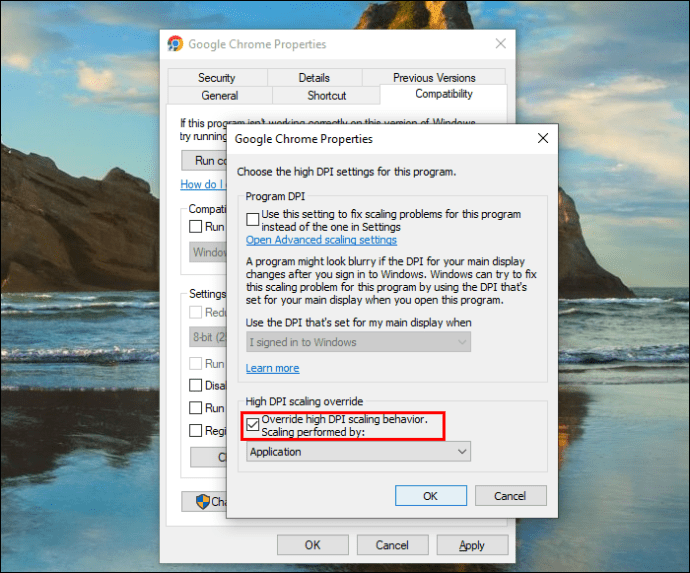This screenshot has height=573, width=690.
Task: Click the Chrome icon in the background window title
Action: (175, 44)
